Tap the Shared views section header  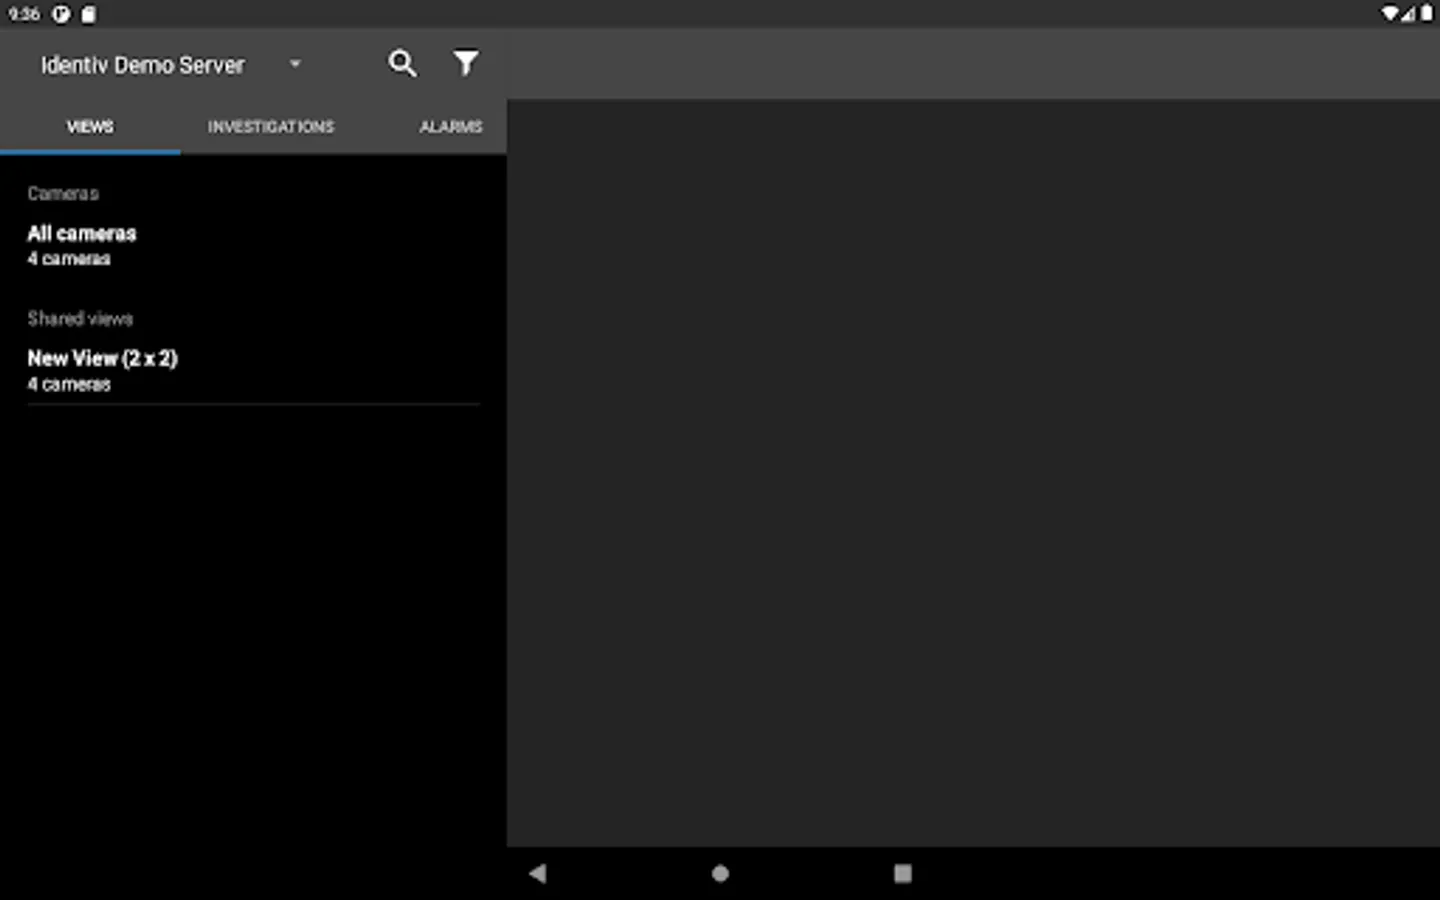coord(80,318)
